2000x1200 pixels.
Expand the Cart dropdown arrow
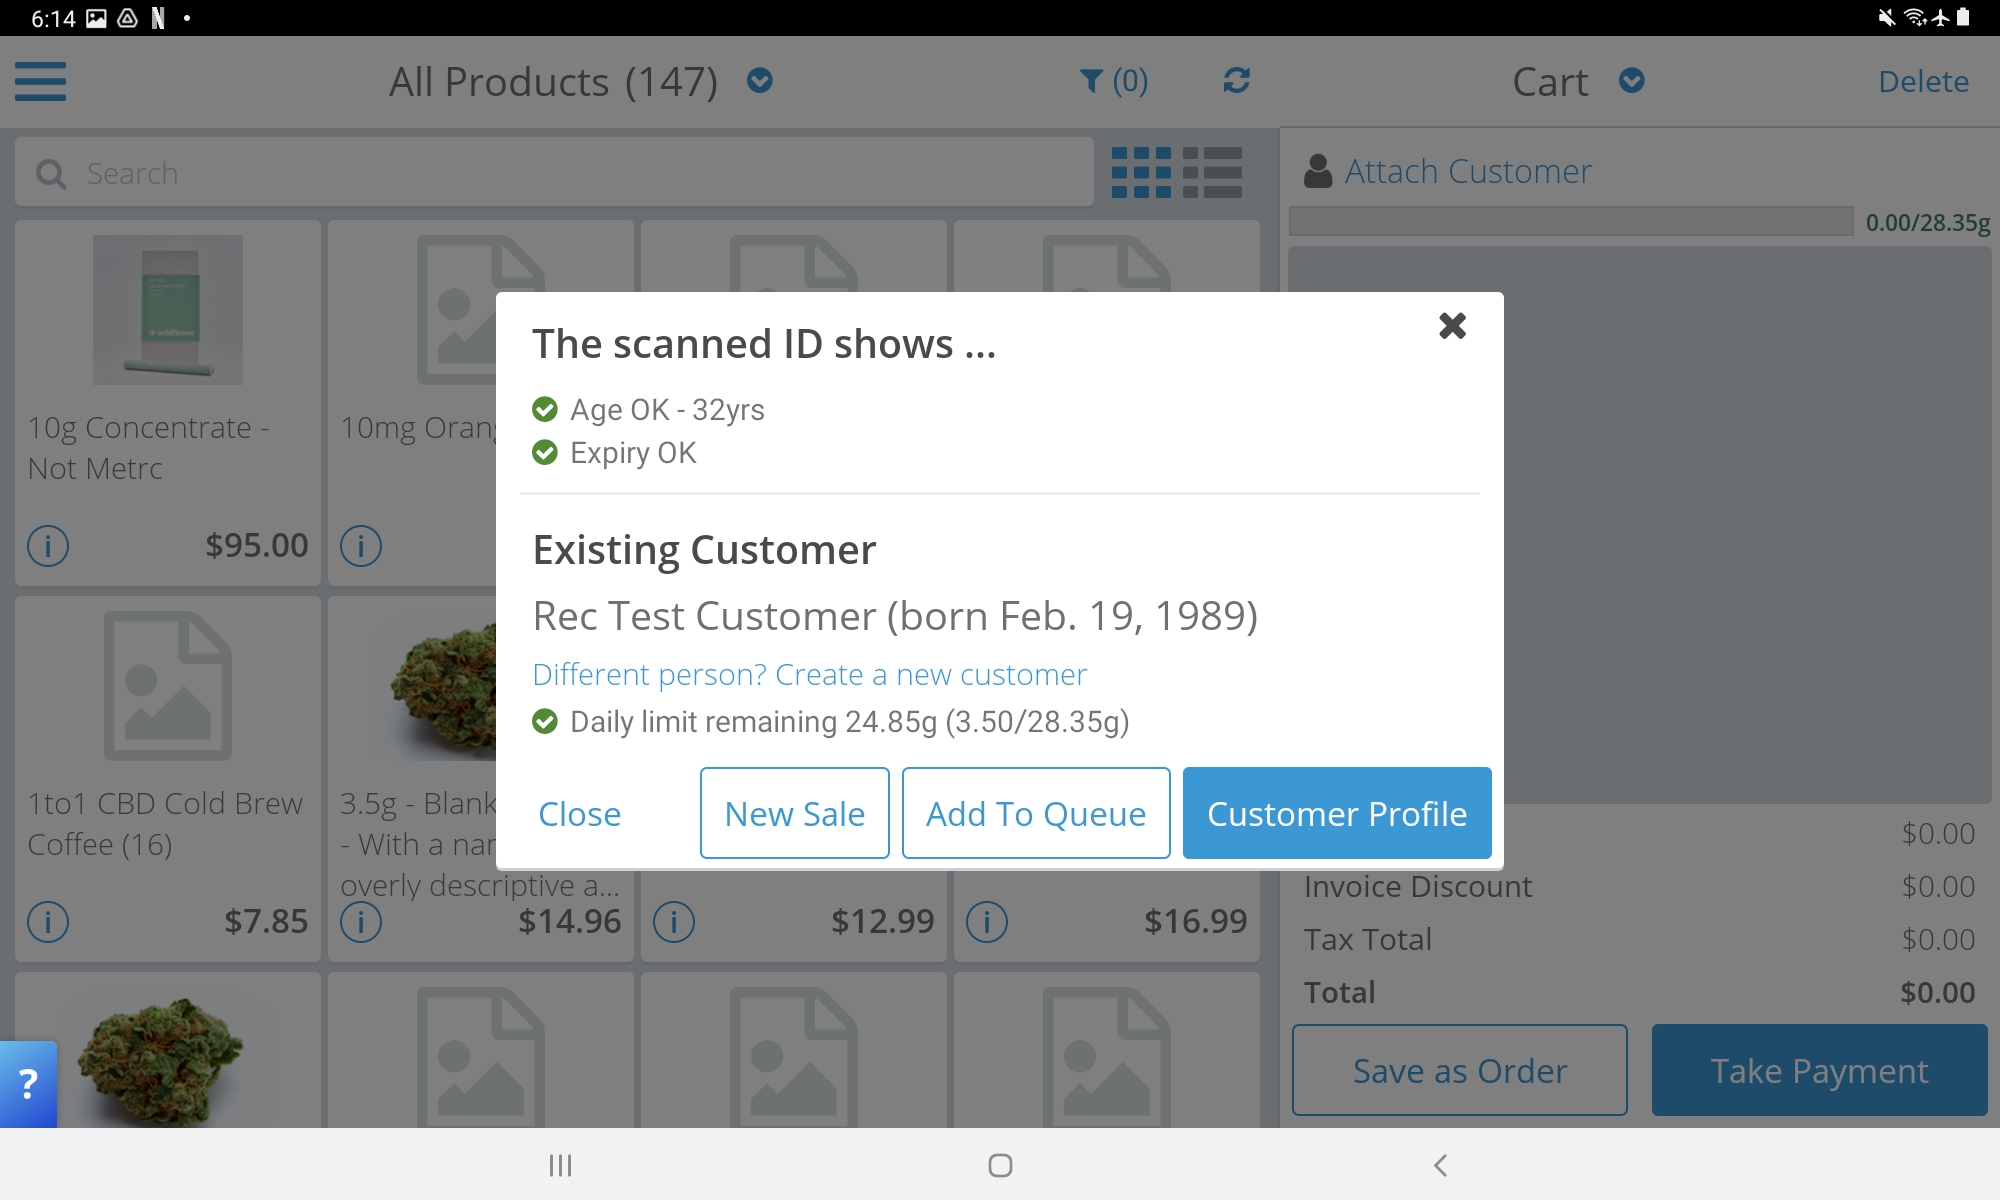(1632, 81)
